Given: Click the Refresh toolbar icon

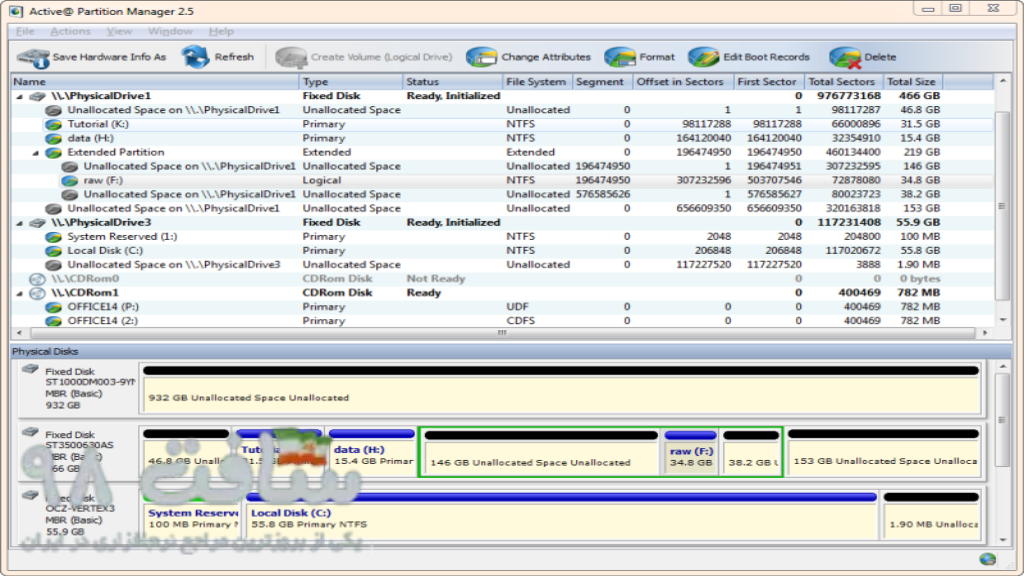Looking at the screenshot, I should coord(195,57).
